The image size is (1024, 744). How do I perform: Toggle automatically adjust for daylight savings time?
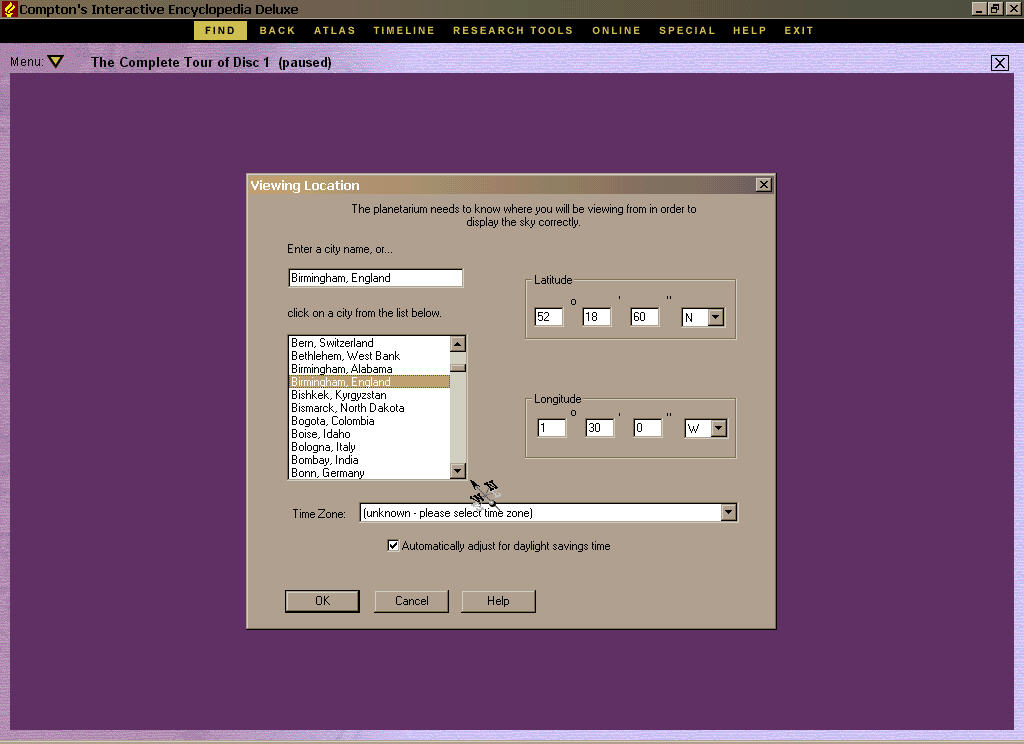[393, 545]
